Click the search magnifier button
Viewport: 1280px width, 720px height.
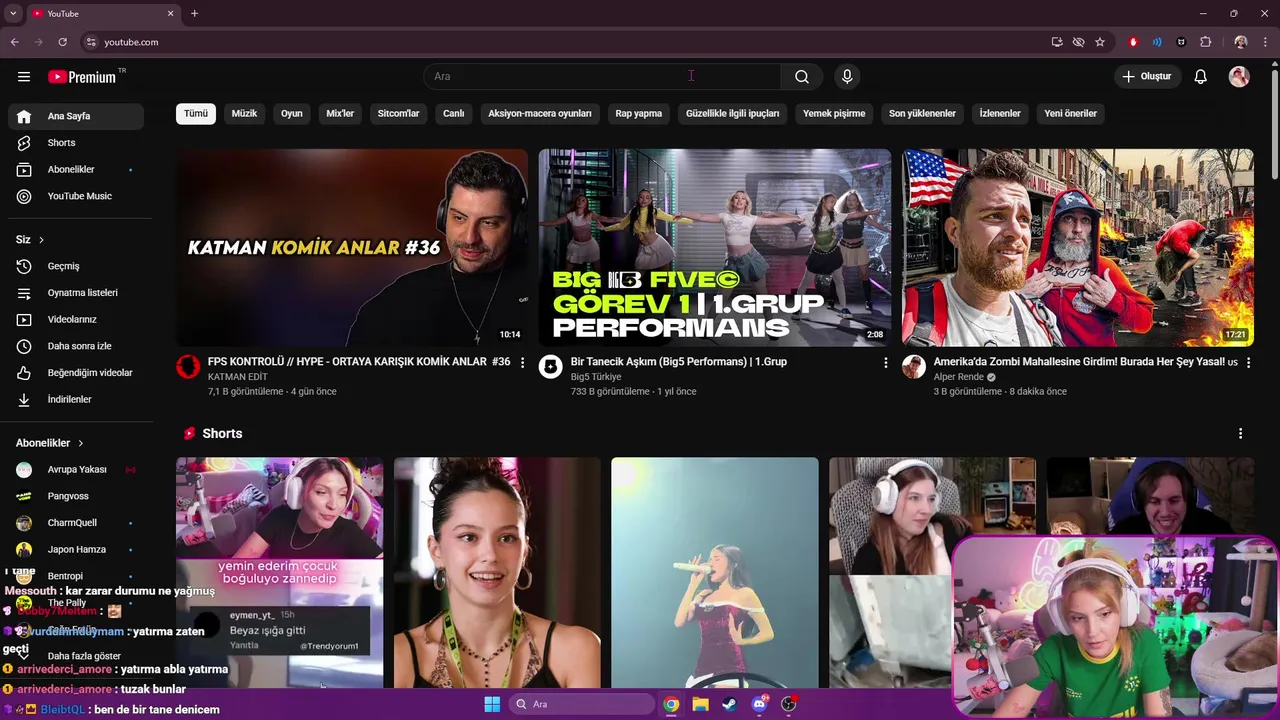coord(802,77)
